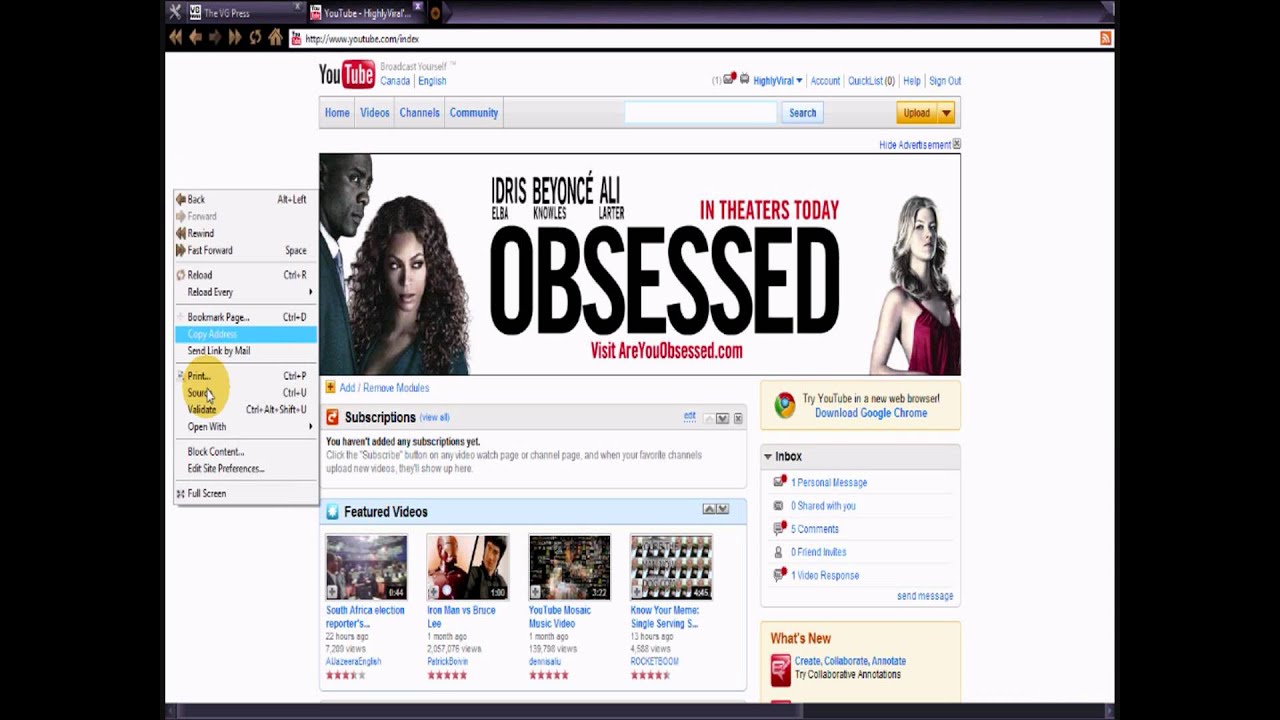The height and width of the screenshot is (720, 1280).
Task: Select the YouTube HighlyViral tab
Action: [x=366, y=13]
